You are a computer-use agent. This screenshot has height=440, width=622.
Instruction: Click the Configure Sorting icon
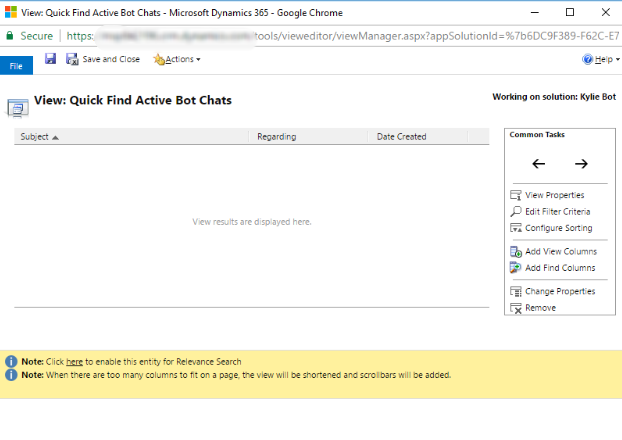516,228
